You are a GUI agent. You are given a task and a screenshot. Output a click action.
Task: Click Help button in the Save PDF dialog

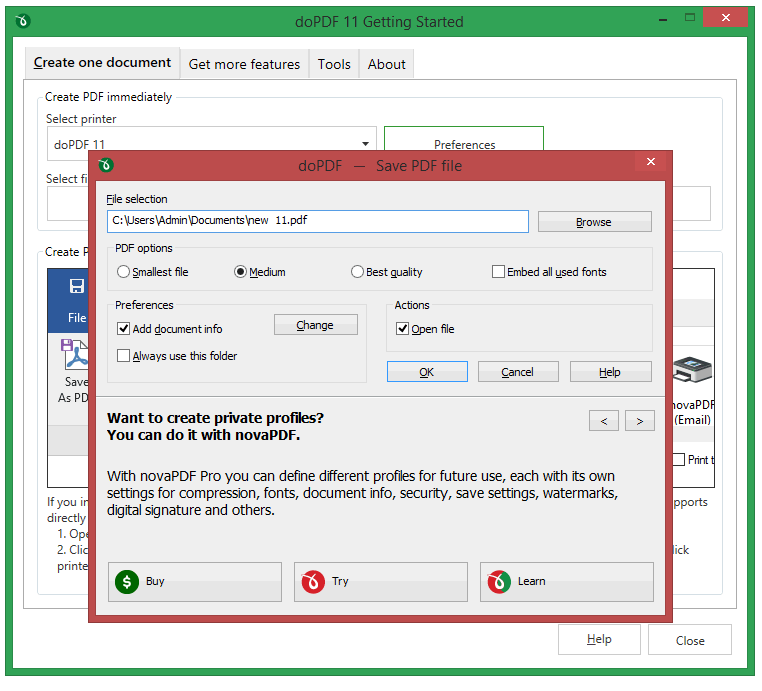tap(610, 372)
